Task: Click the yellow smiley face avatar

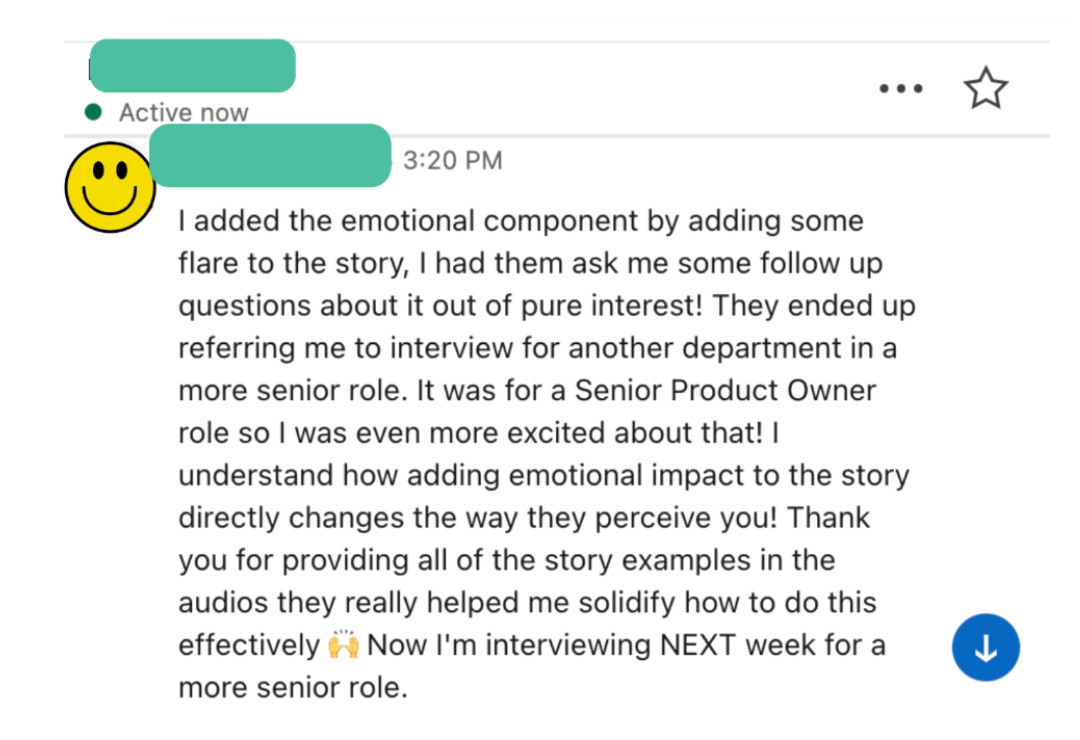Action: click(x=109, y=188)
